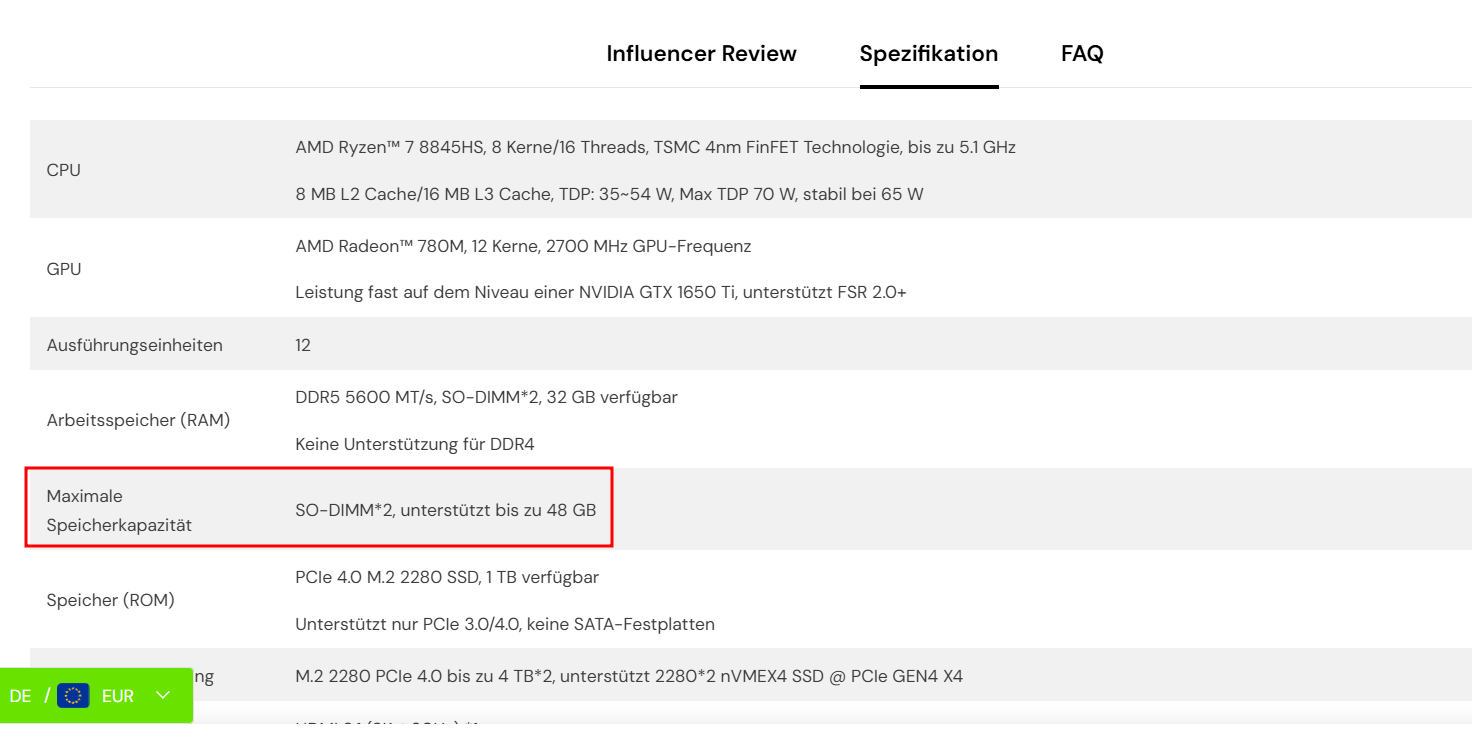The width and height of the screenshot is (1472, 729).
Task: Click the M.2 2280 PCIe 4.0 expansion text
Action: click(x=629, y=676)
